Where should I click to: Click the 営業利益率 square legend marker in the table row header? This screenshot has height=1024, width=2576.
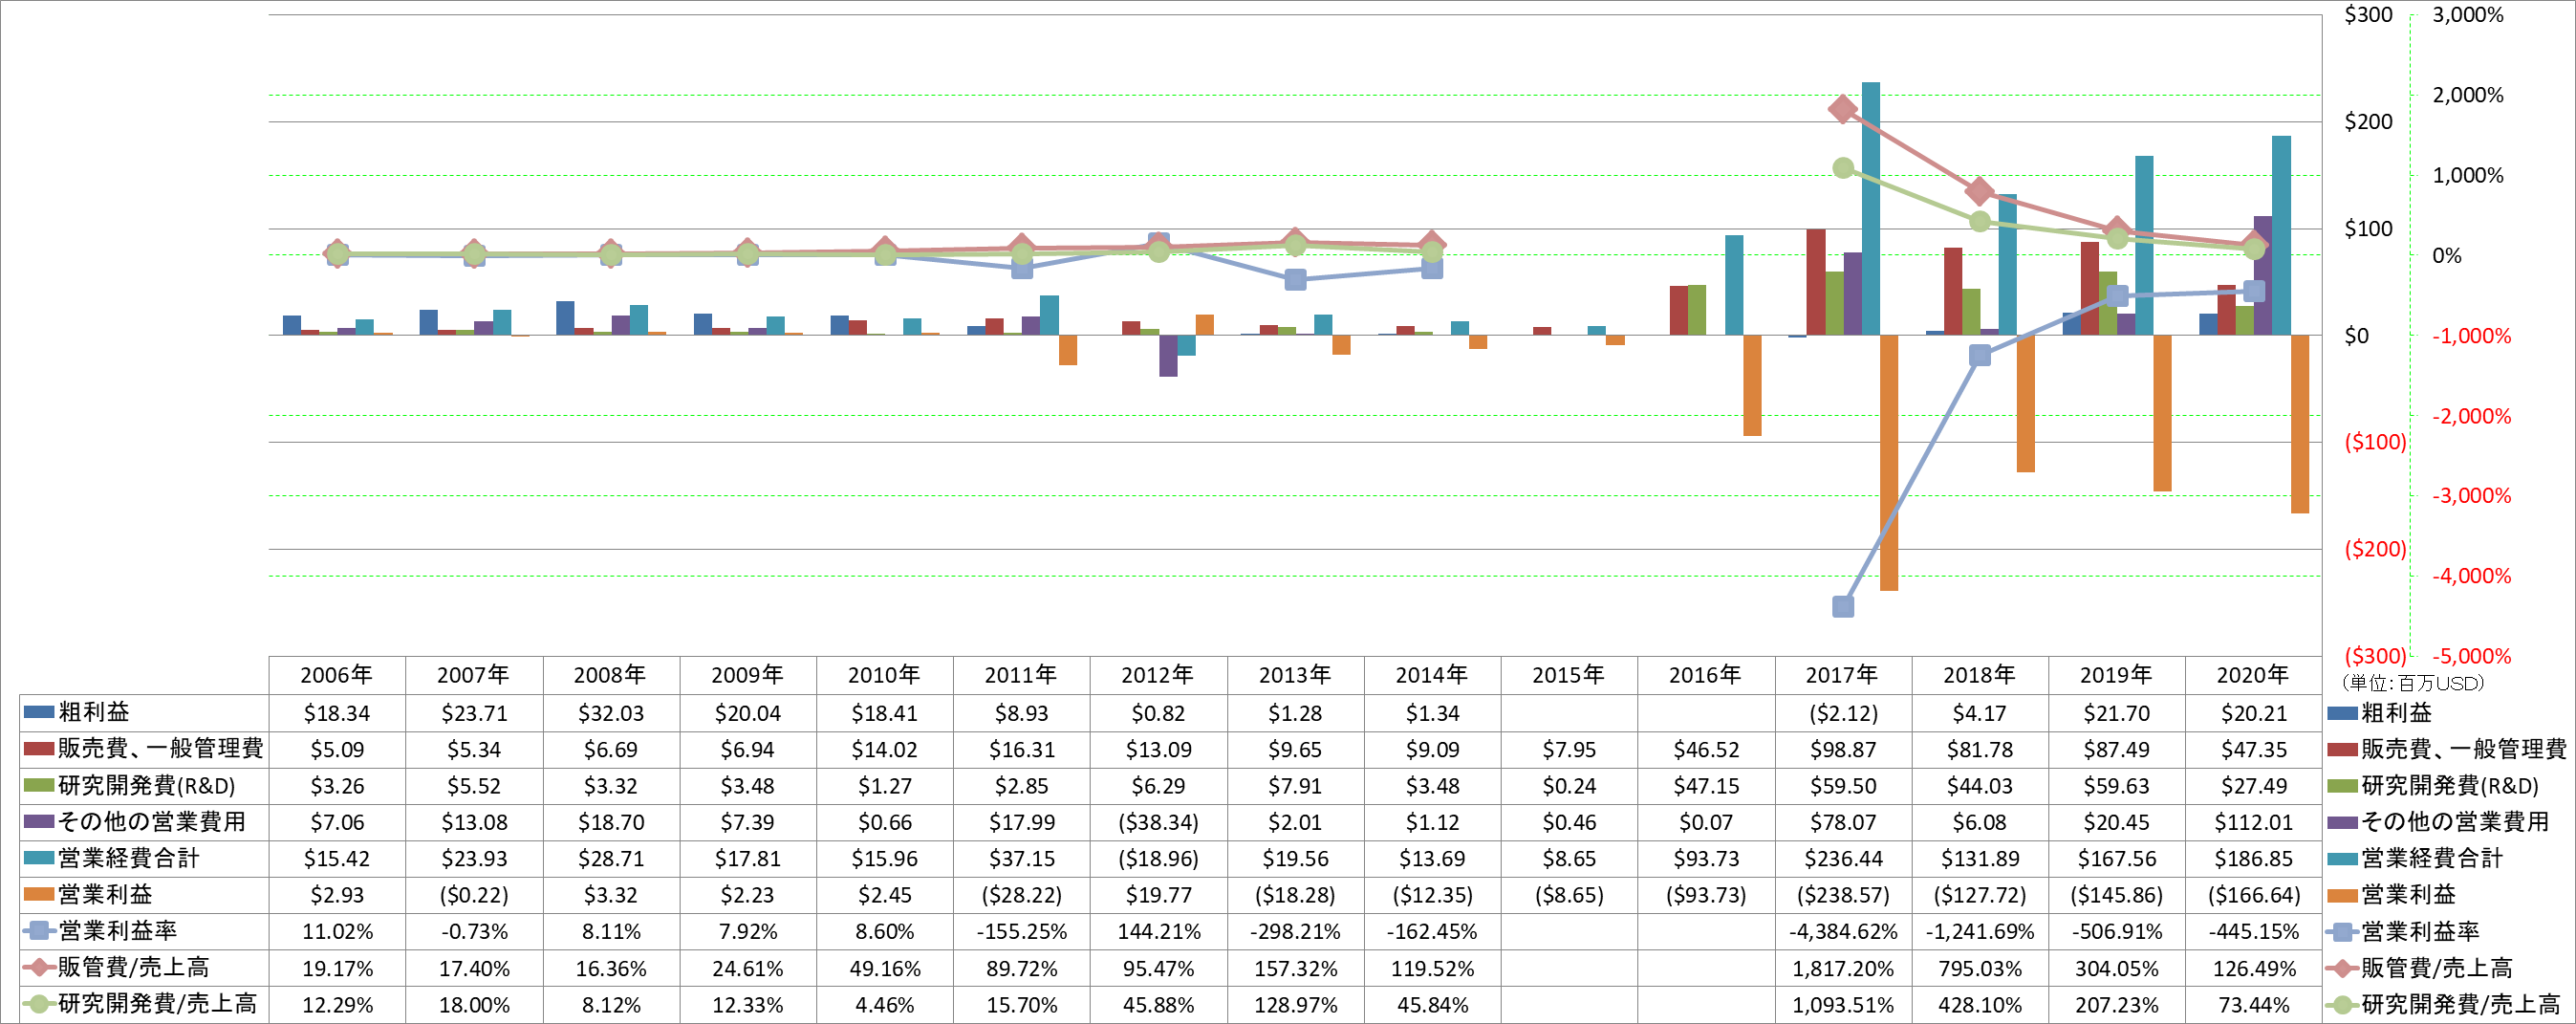tap(39, 931)
